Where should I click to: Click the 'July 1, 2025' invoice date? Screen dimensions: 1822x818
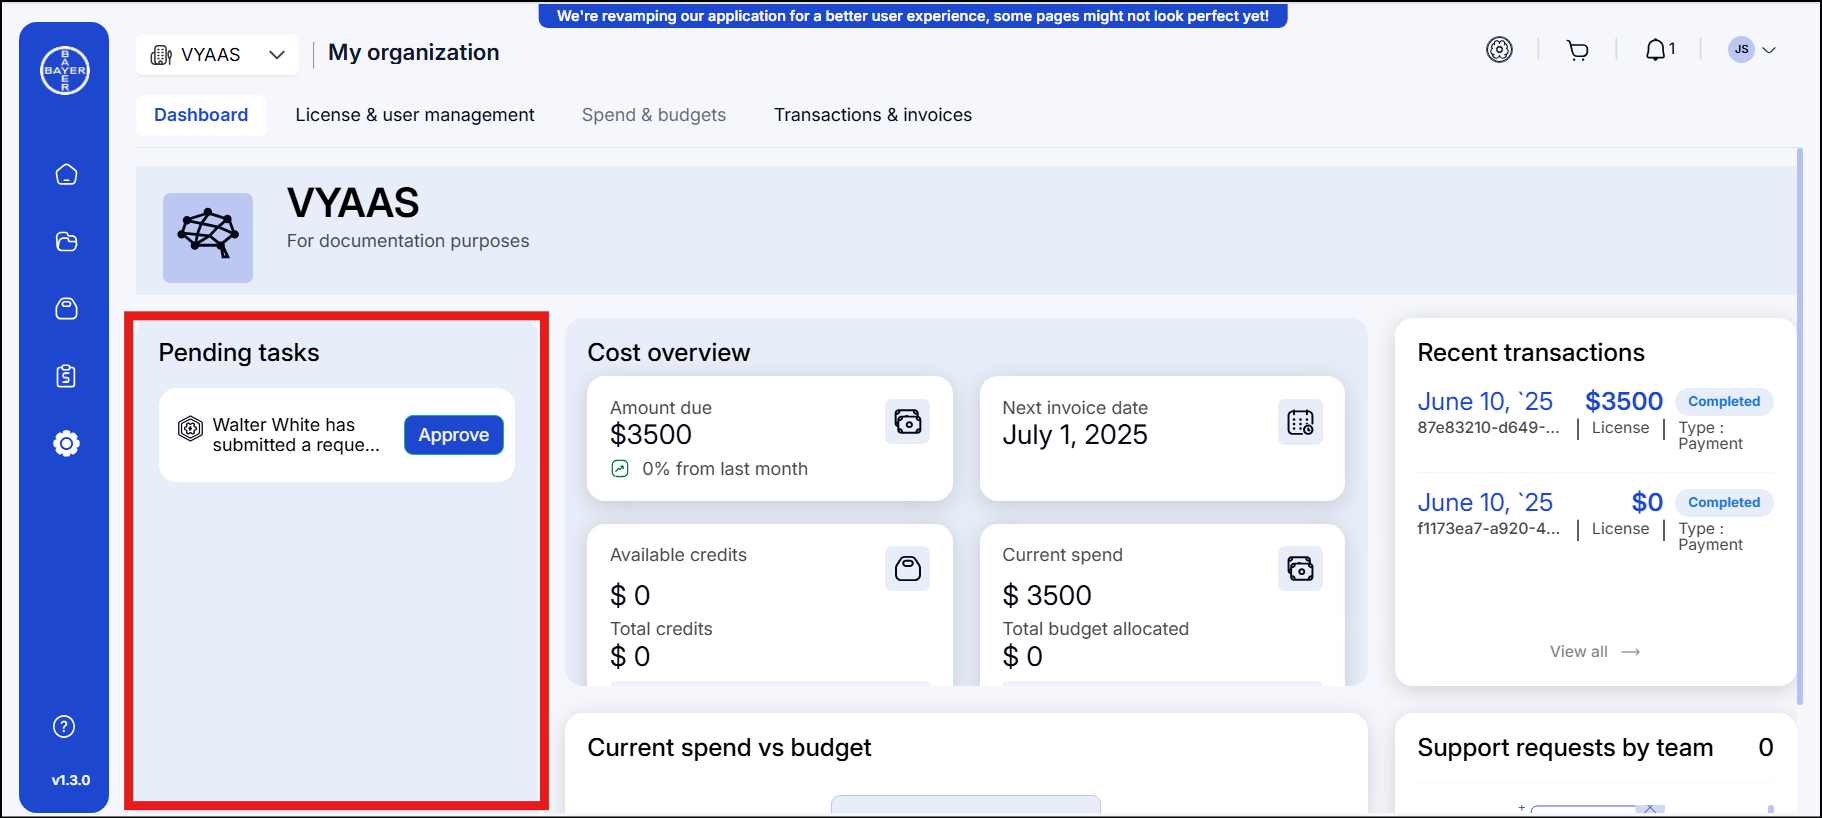tap(1075, 435)
